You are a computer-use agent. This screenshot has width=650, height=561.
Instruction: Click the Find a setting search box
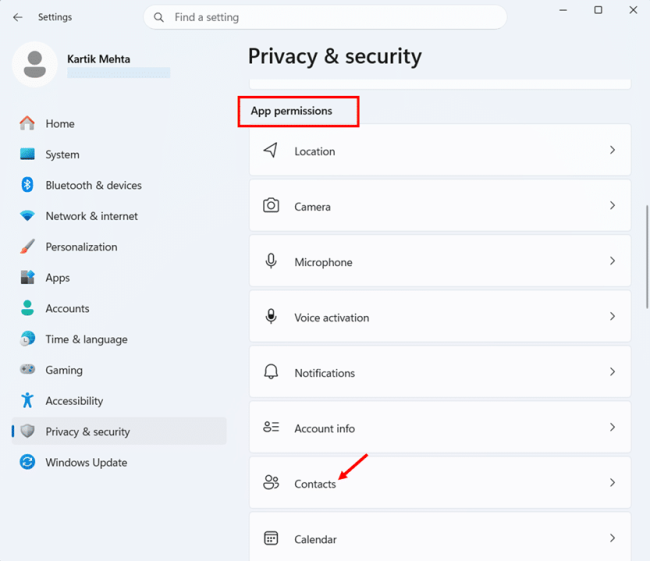tap(325, 17)
